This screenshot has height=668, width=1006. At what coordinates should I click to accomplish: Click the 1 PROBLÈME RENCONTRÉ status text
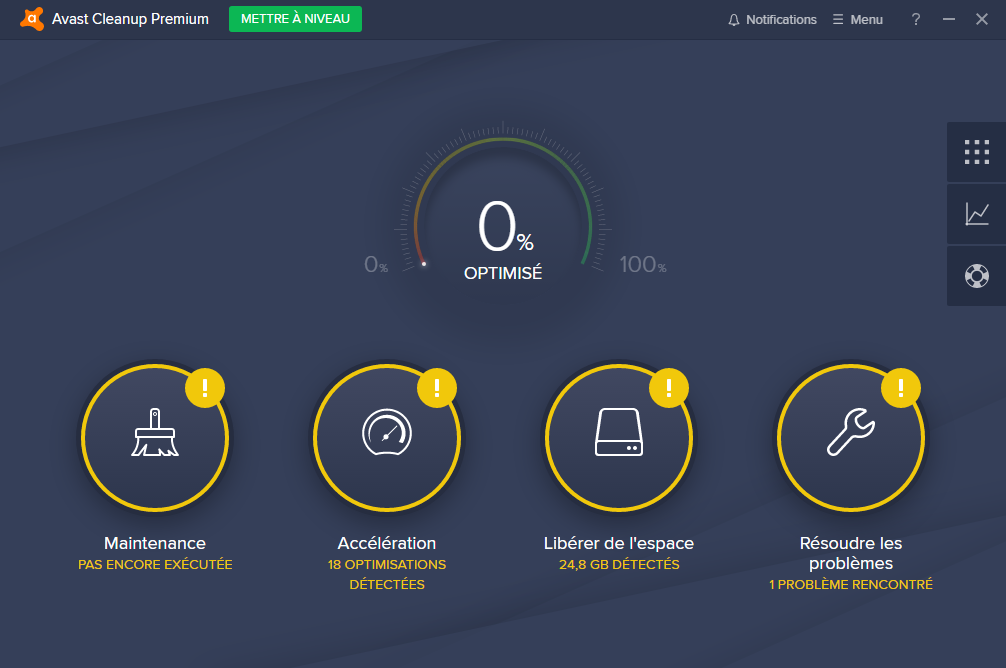coord(850,585)
